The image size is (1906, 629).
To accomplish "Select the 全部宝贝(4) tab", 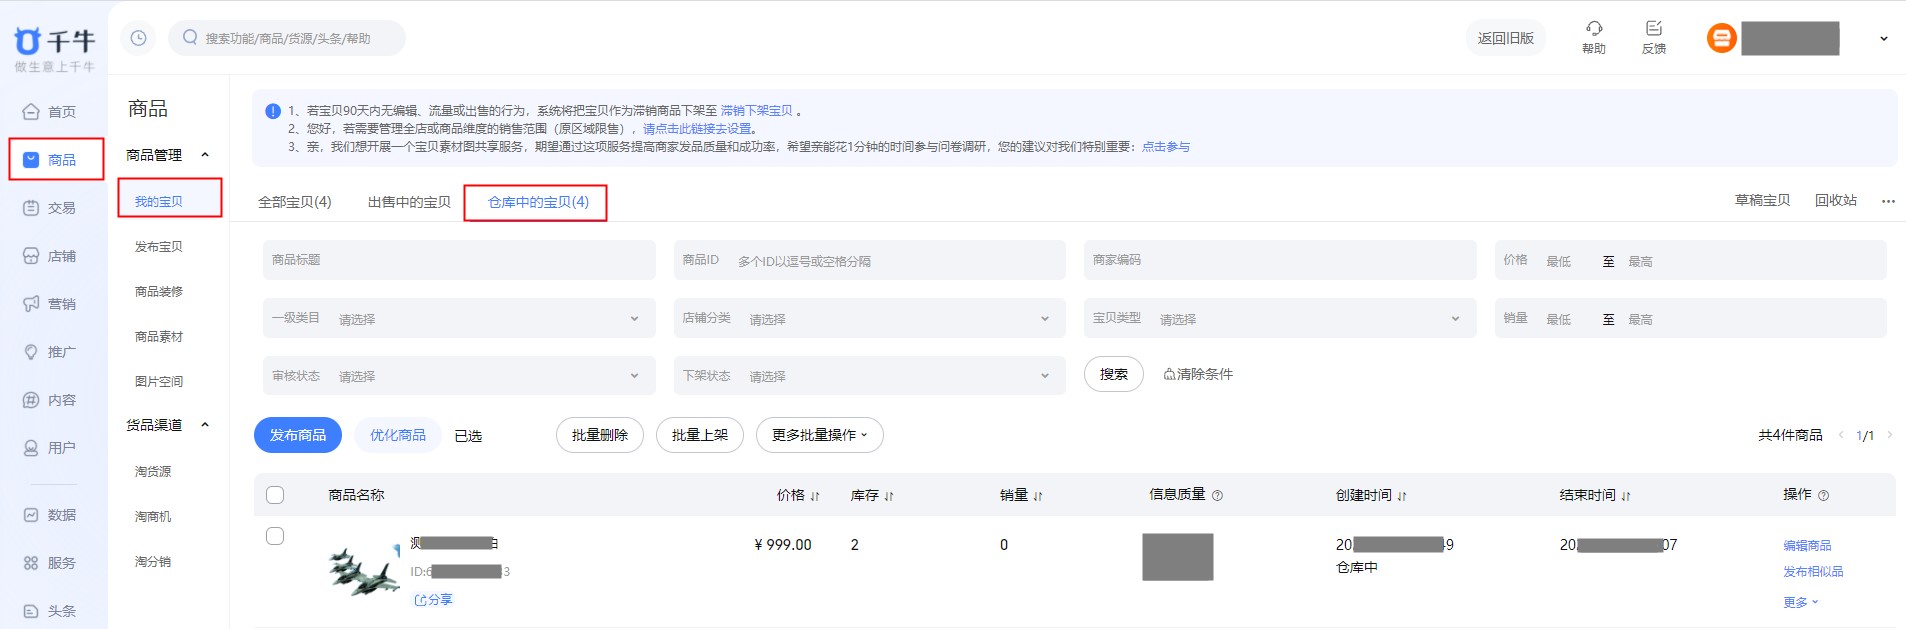I will 294,202.
